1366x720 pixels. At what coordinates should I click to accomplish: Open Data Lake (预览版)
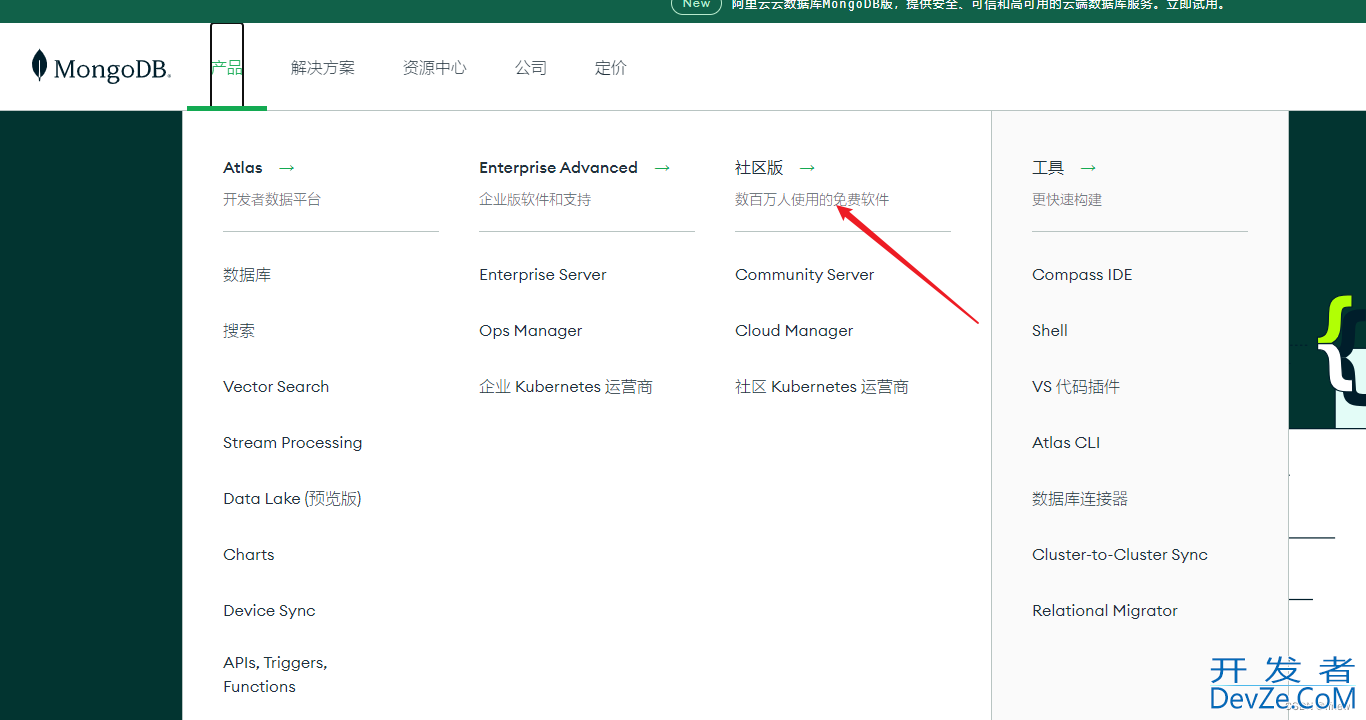pyautogui.click(x=292, y=499)
